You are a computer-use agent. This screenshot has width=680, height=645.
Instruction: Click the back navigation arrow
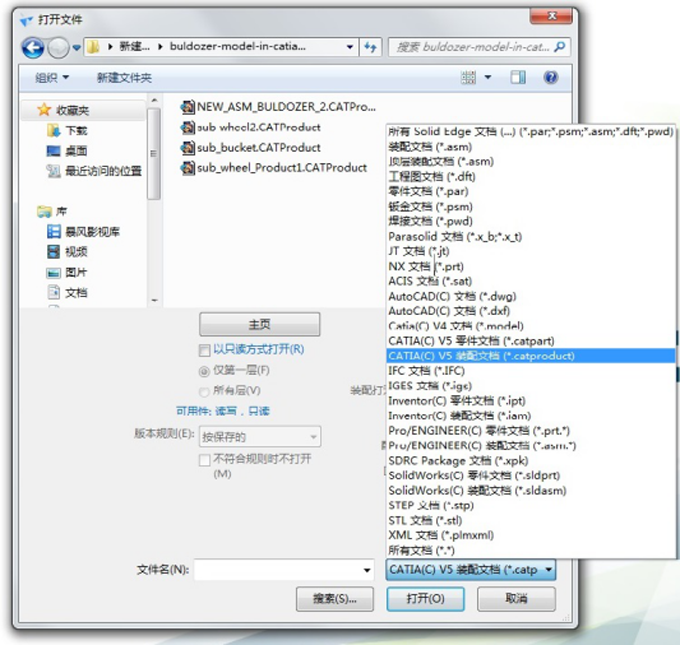(32, 47)
